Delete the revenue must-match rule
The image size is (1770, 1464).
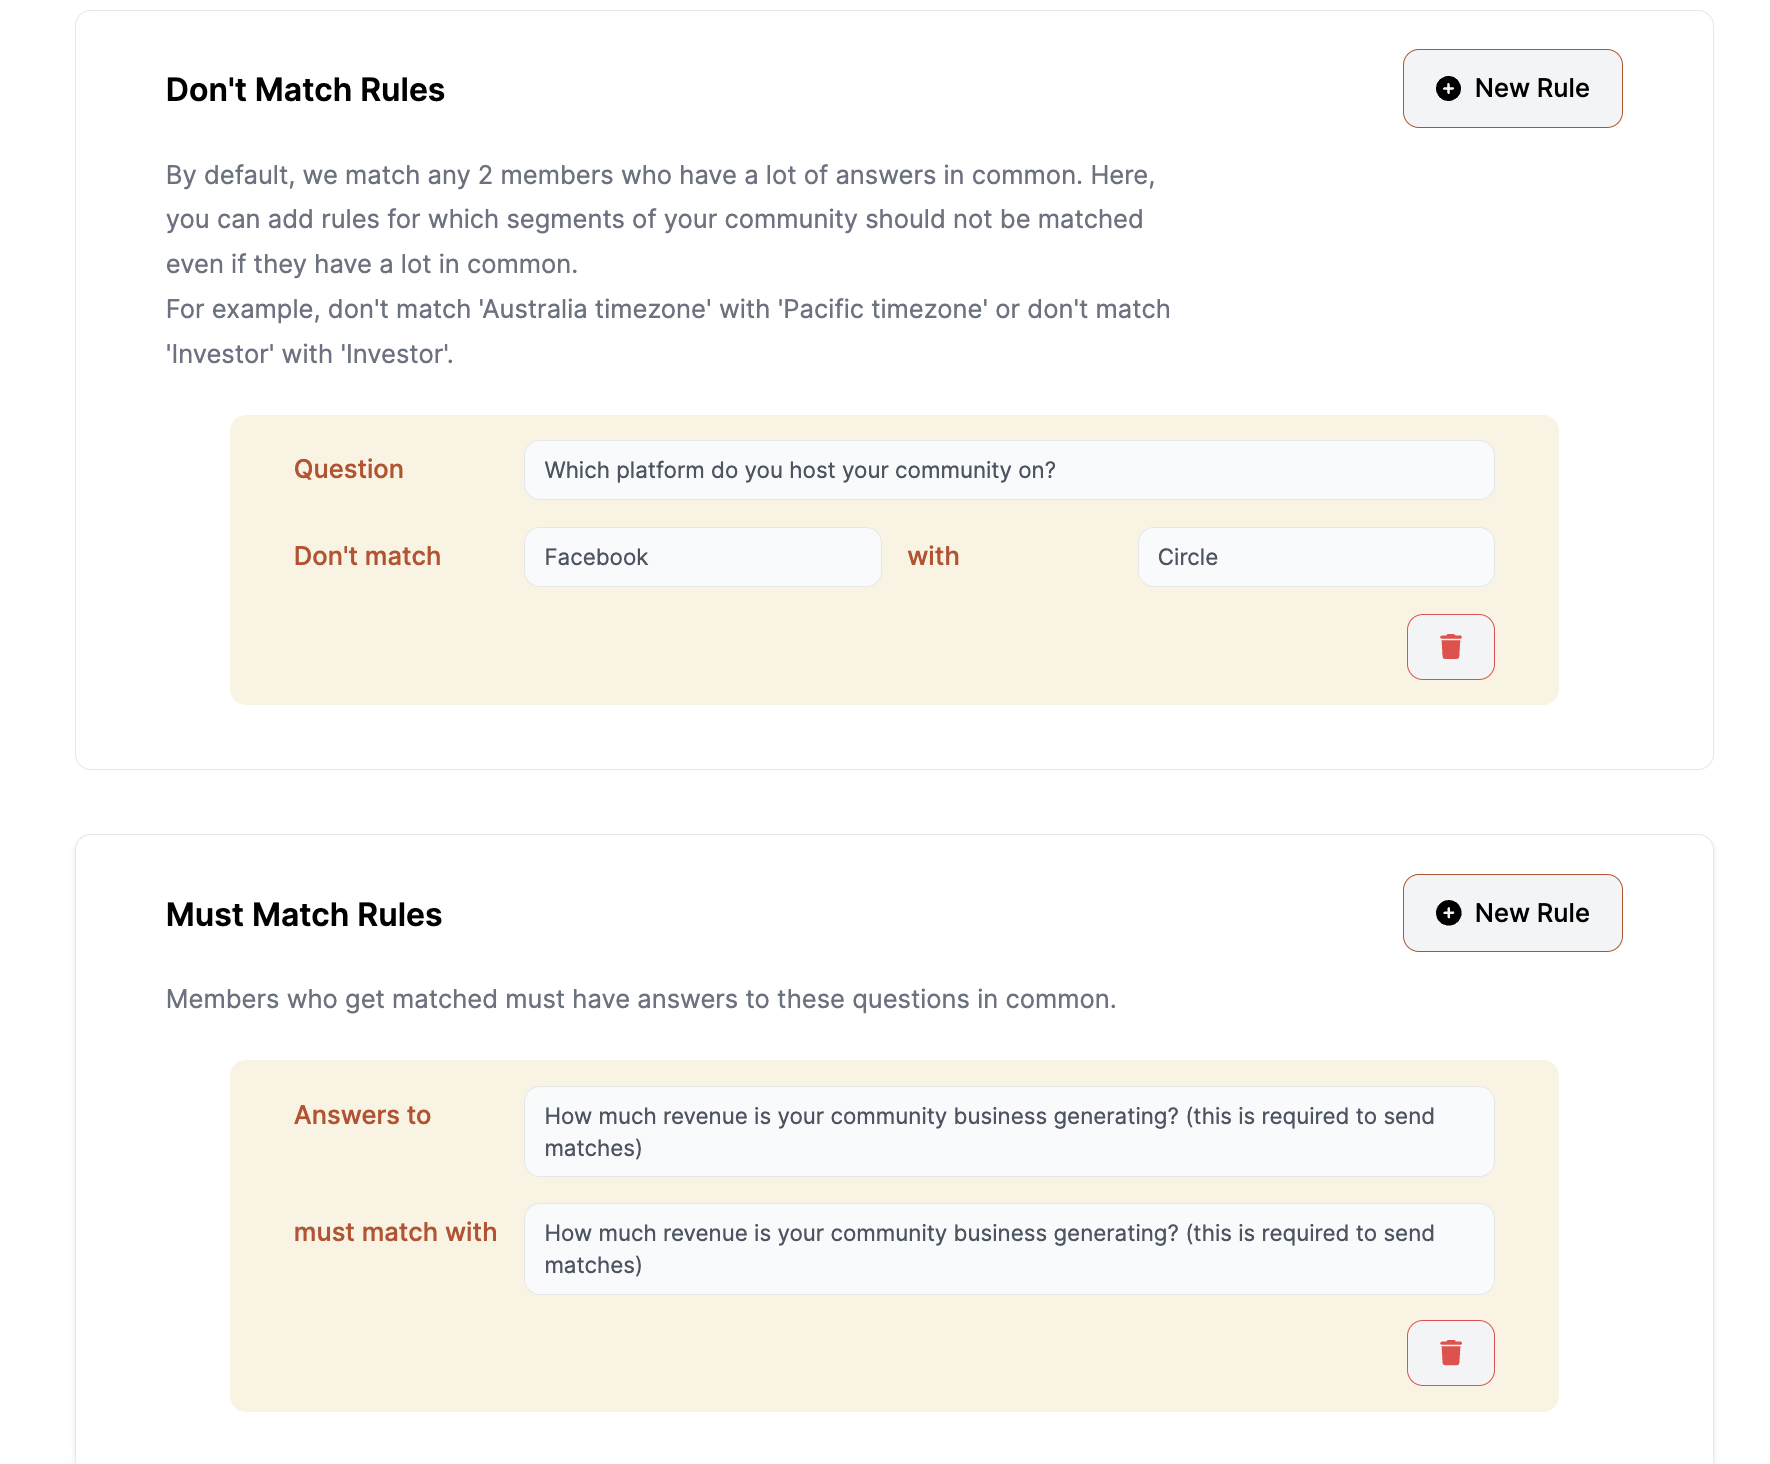pos(1450,1353)
